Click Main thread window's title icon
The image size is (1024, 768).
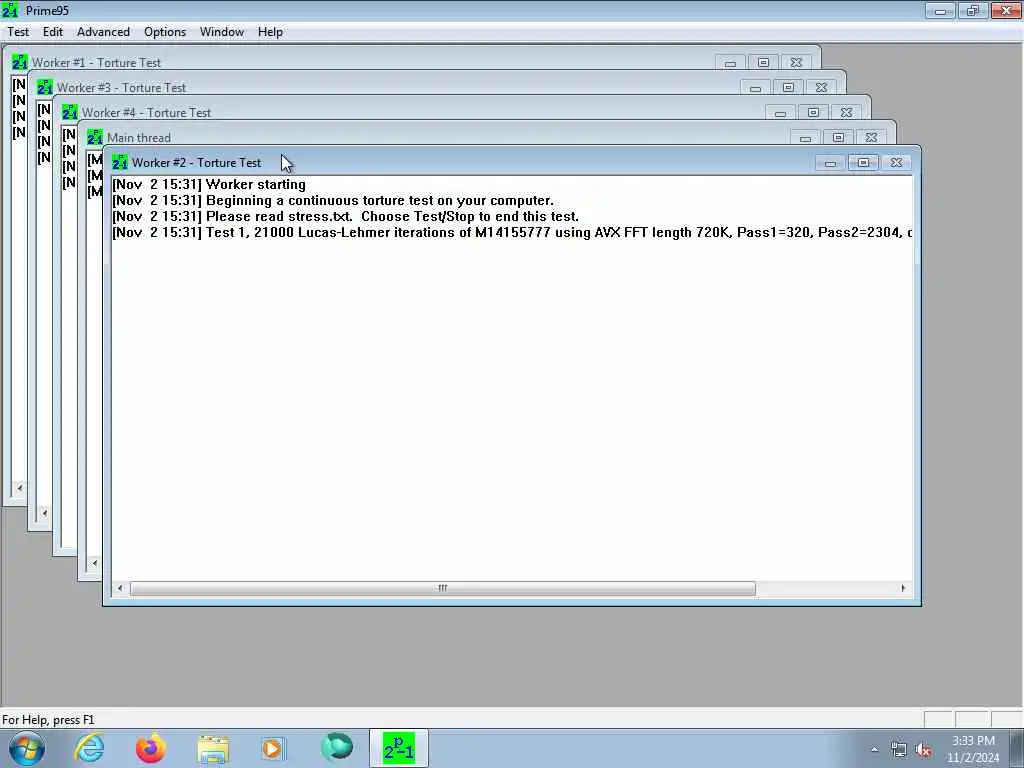[95, 138]
